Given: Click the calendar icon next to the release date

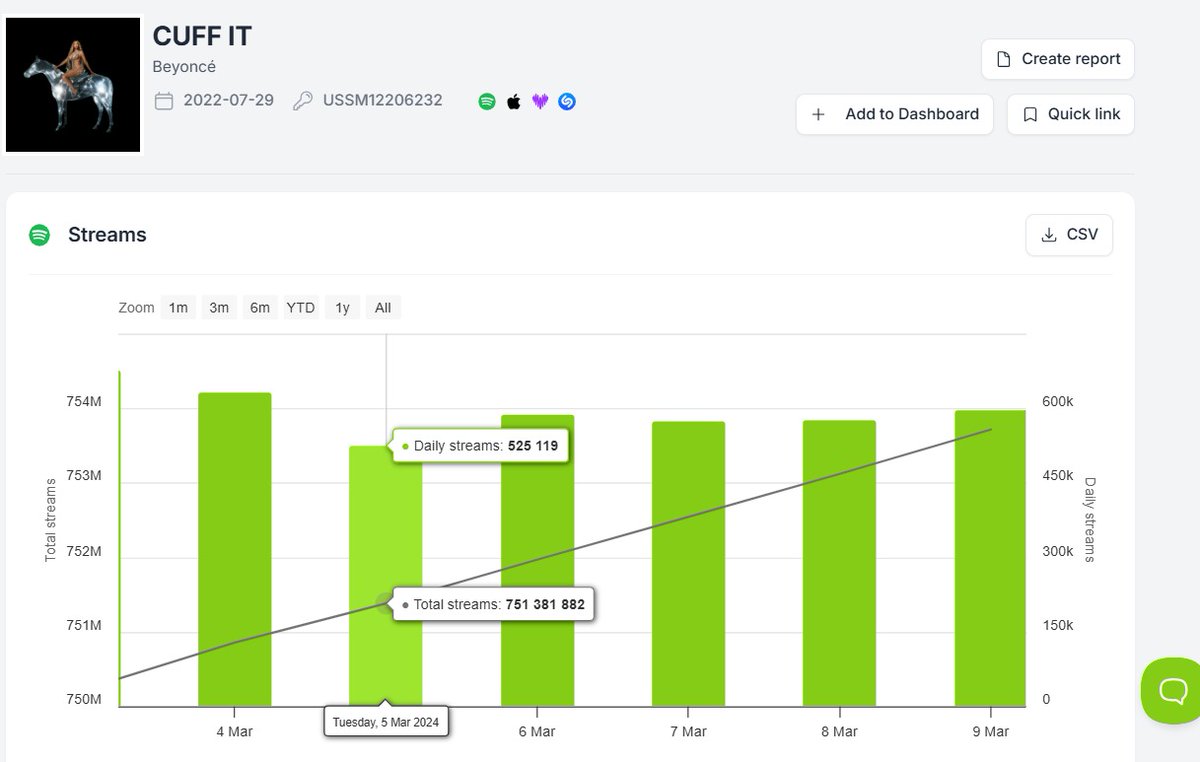Looking at the screenshot, I should click(x=164, y=101).
